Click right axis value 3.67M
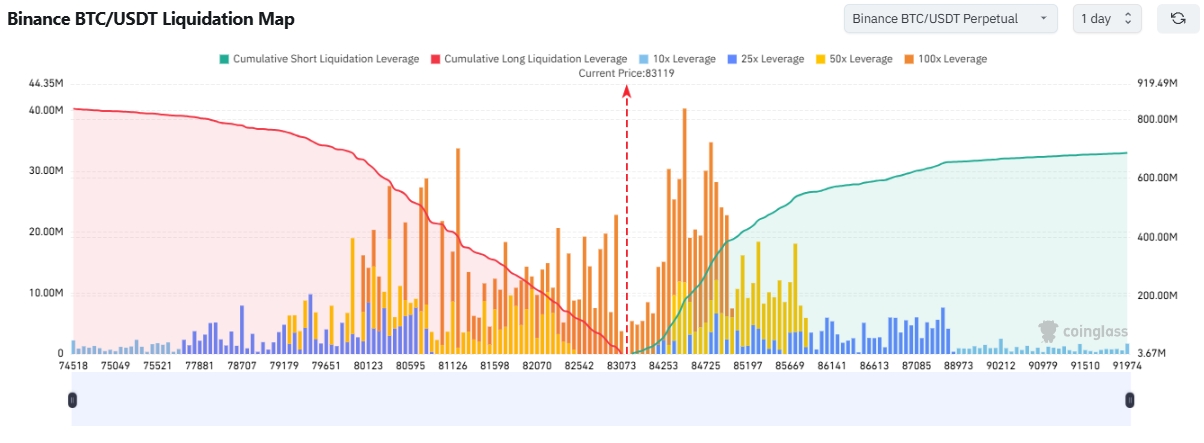Viewport: 1204px width, 443px height. click(1153, 354)
